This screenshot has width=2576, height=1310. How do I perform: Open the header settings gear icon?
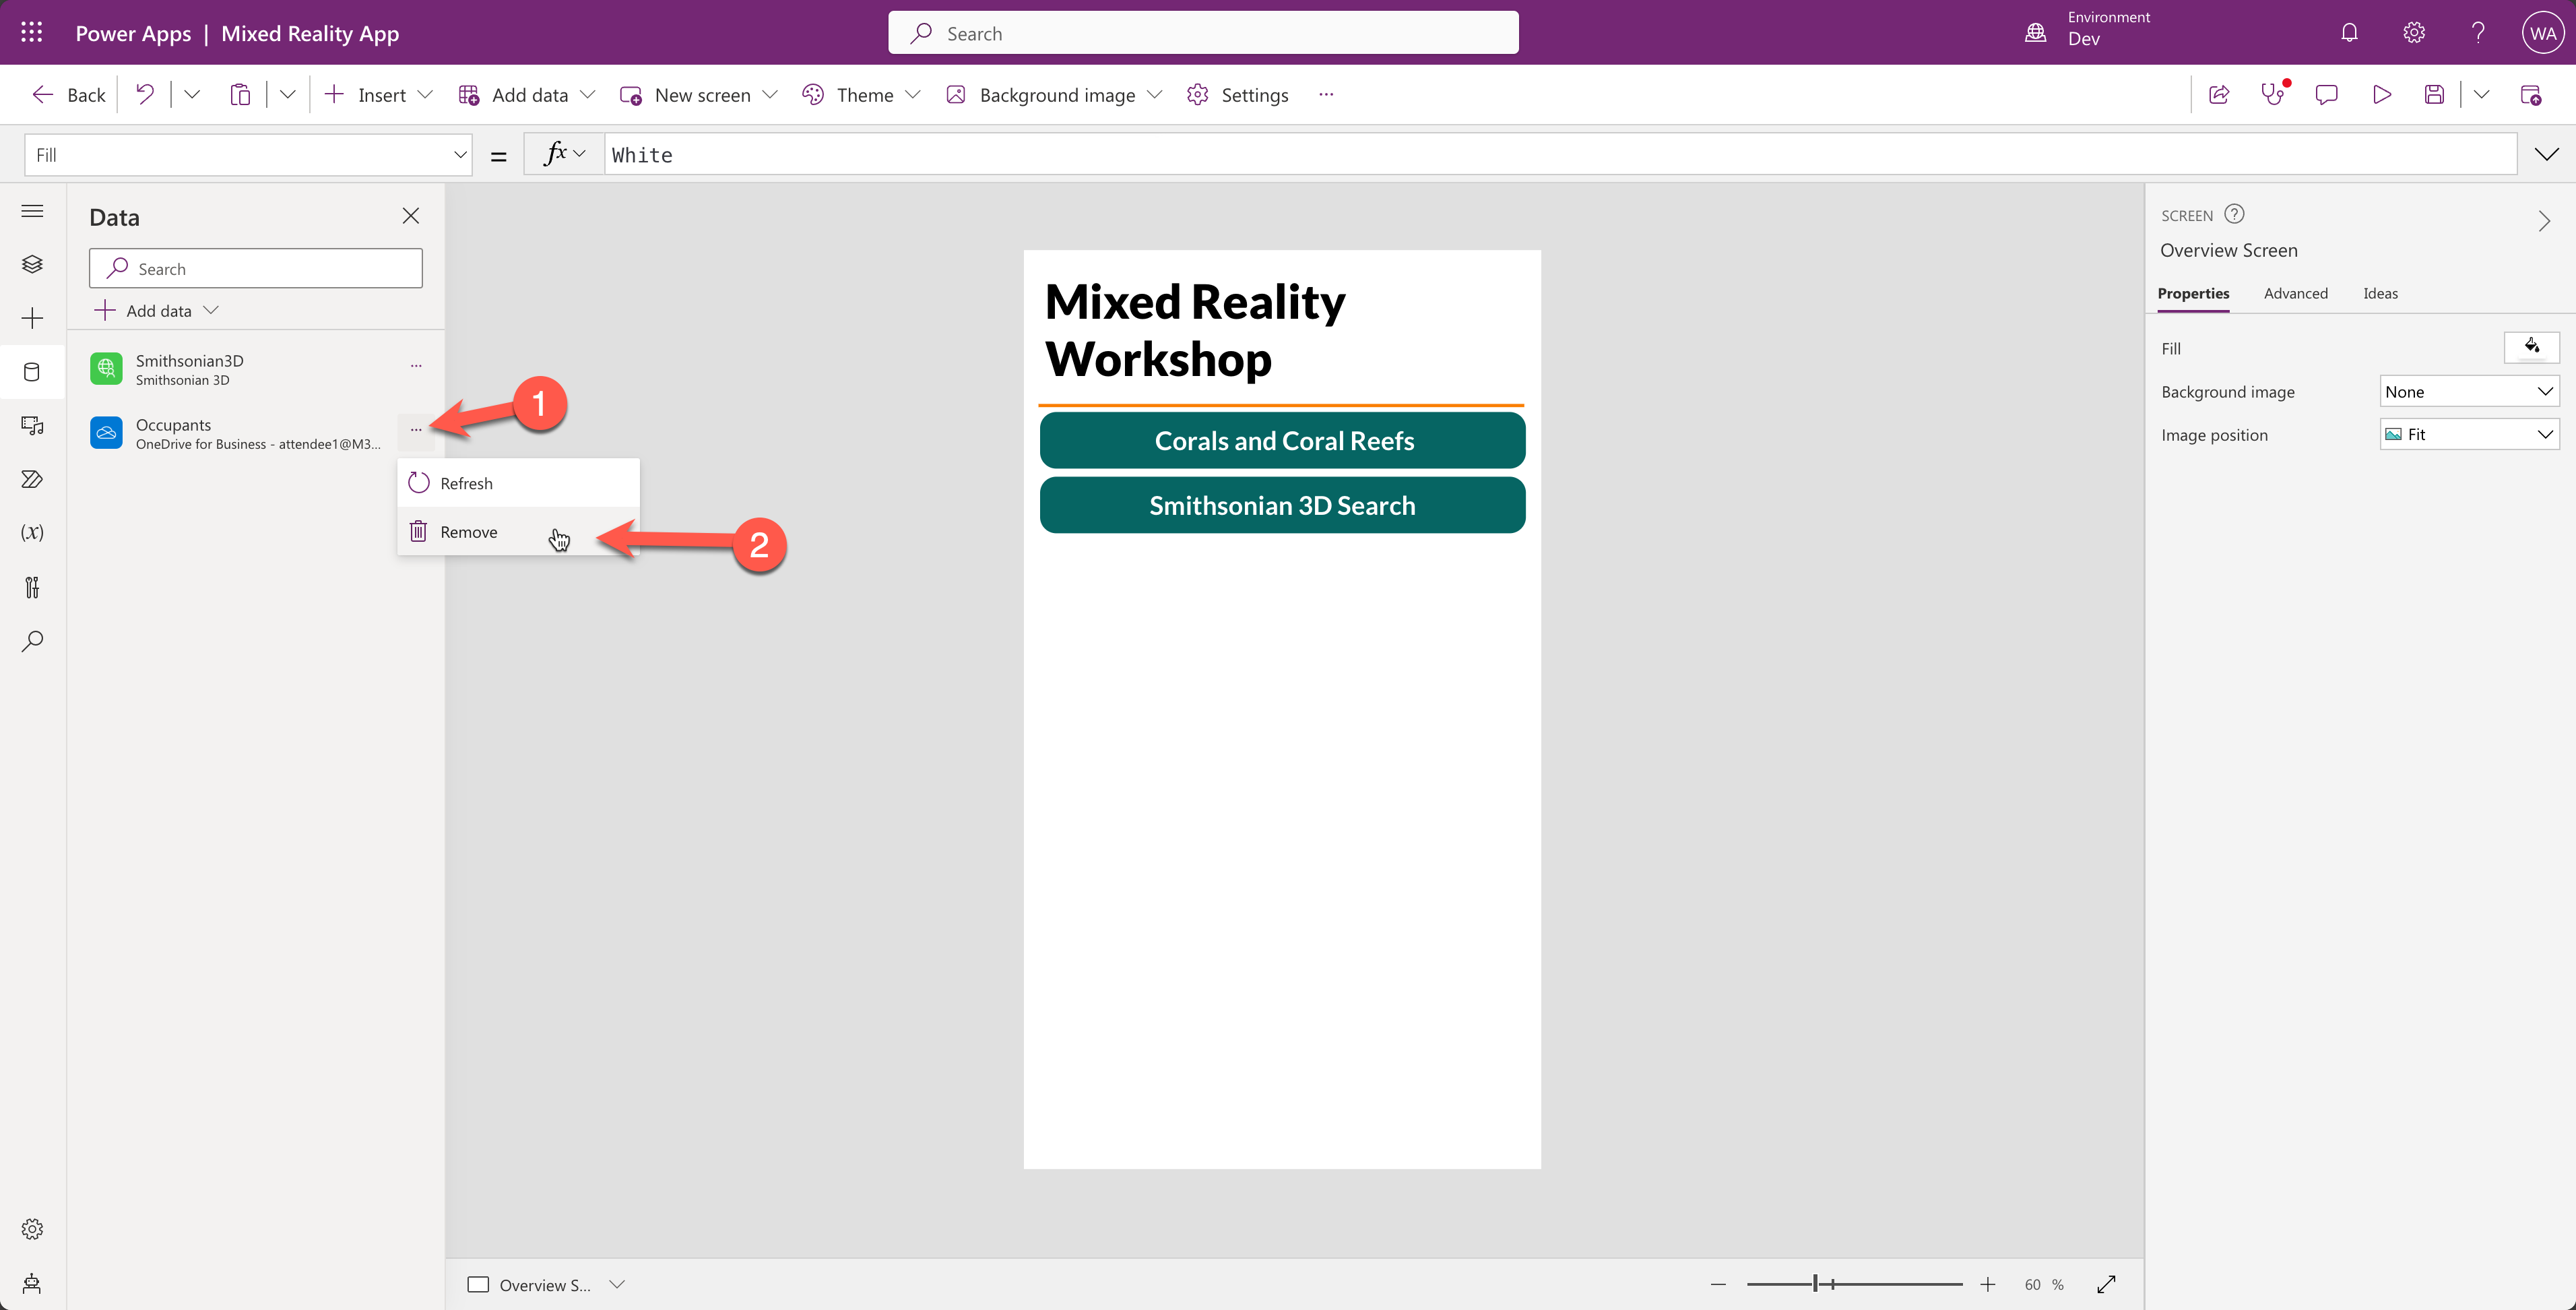[x=2414, y=33]
